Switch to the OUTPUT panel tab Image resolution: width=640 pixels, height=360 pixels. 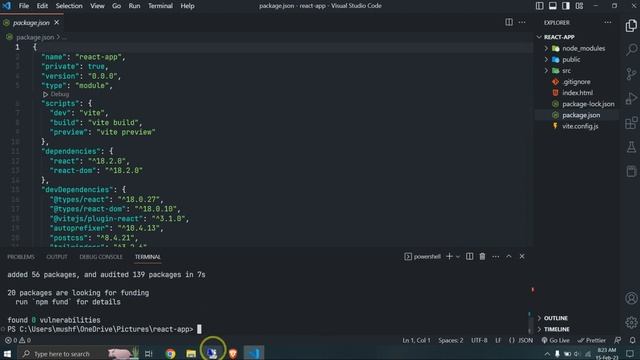pos(57,257)
